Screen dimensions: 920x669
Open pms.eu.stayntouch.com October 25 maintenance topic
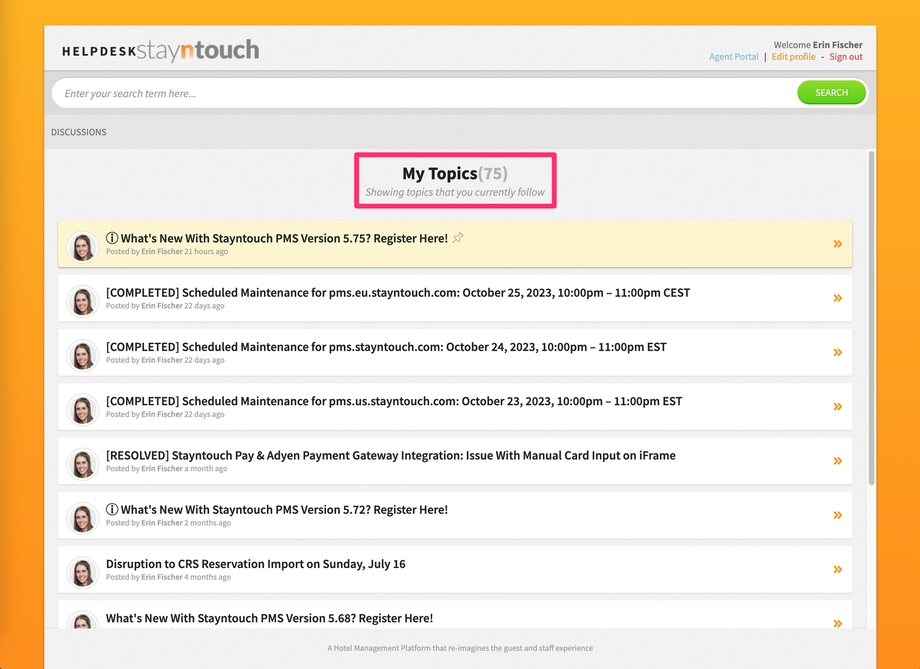coord(398,293)
